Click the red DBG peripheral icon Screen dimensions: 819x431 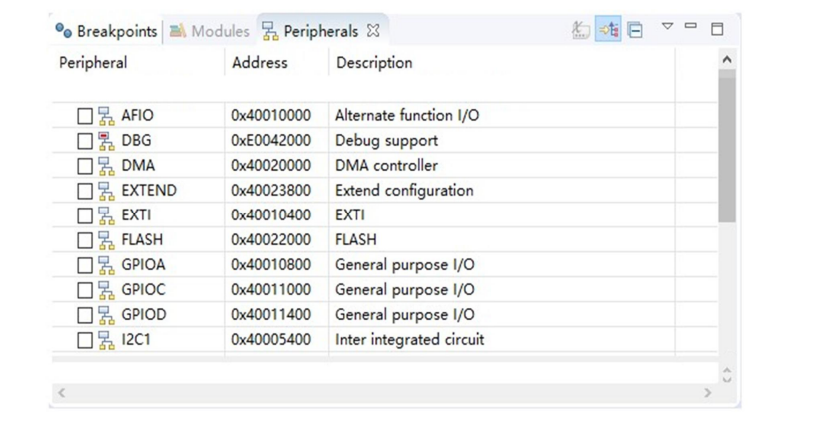tap(107, 141)
